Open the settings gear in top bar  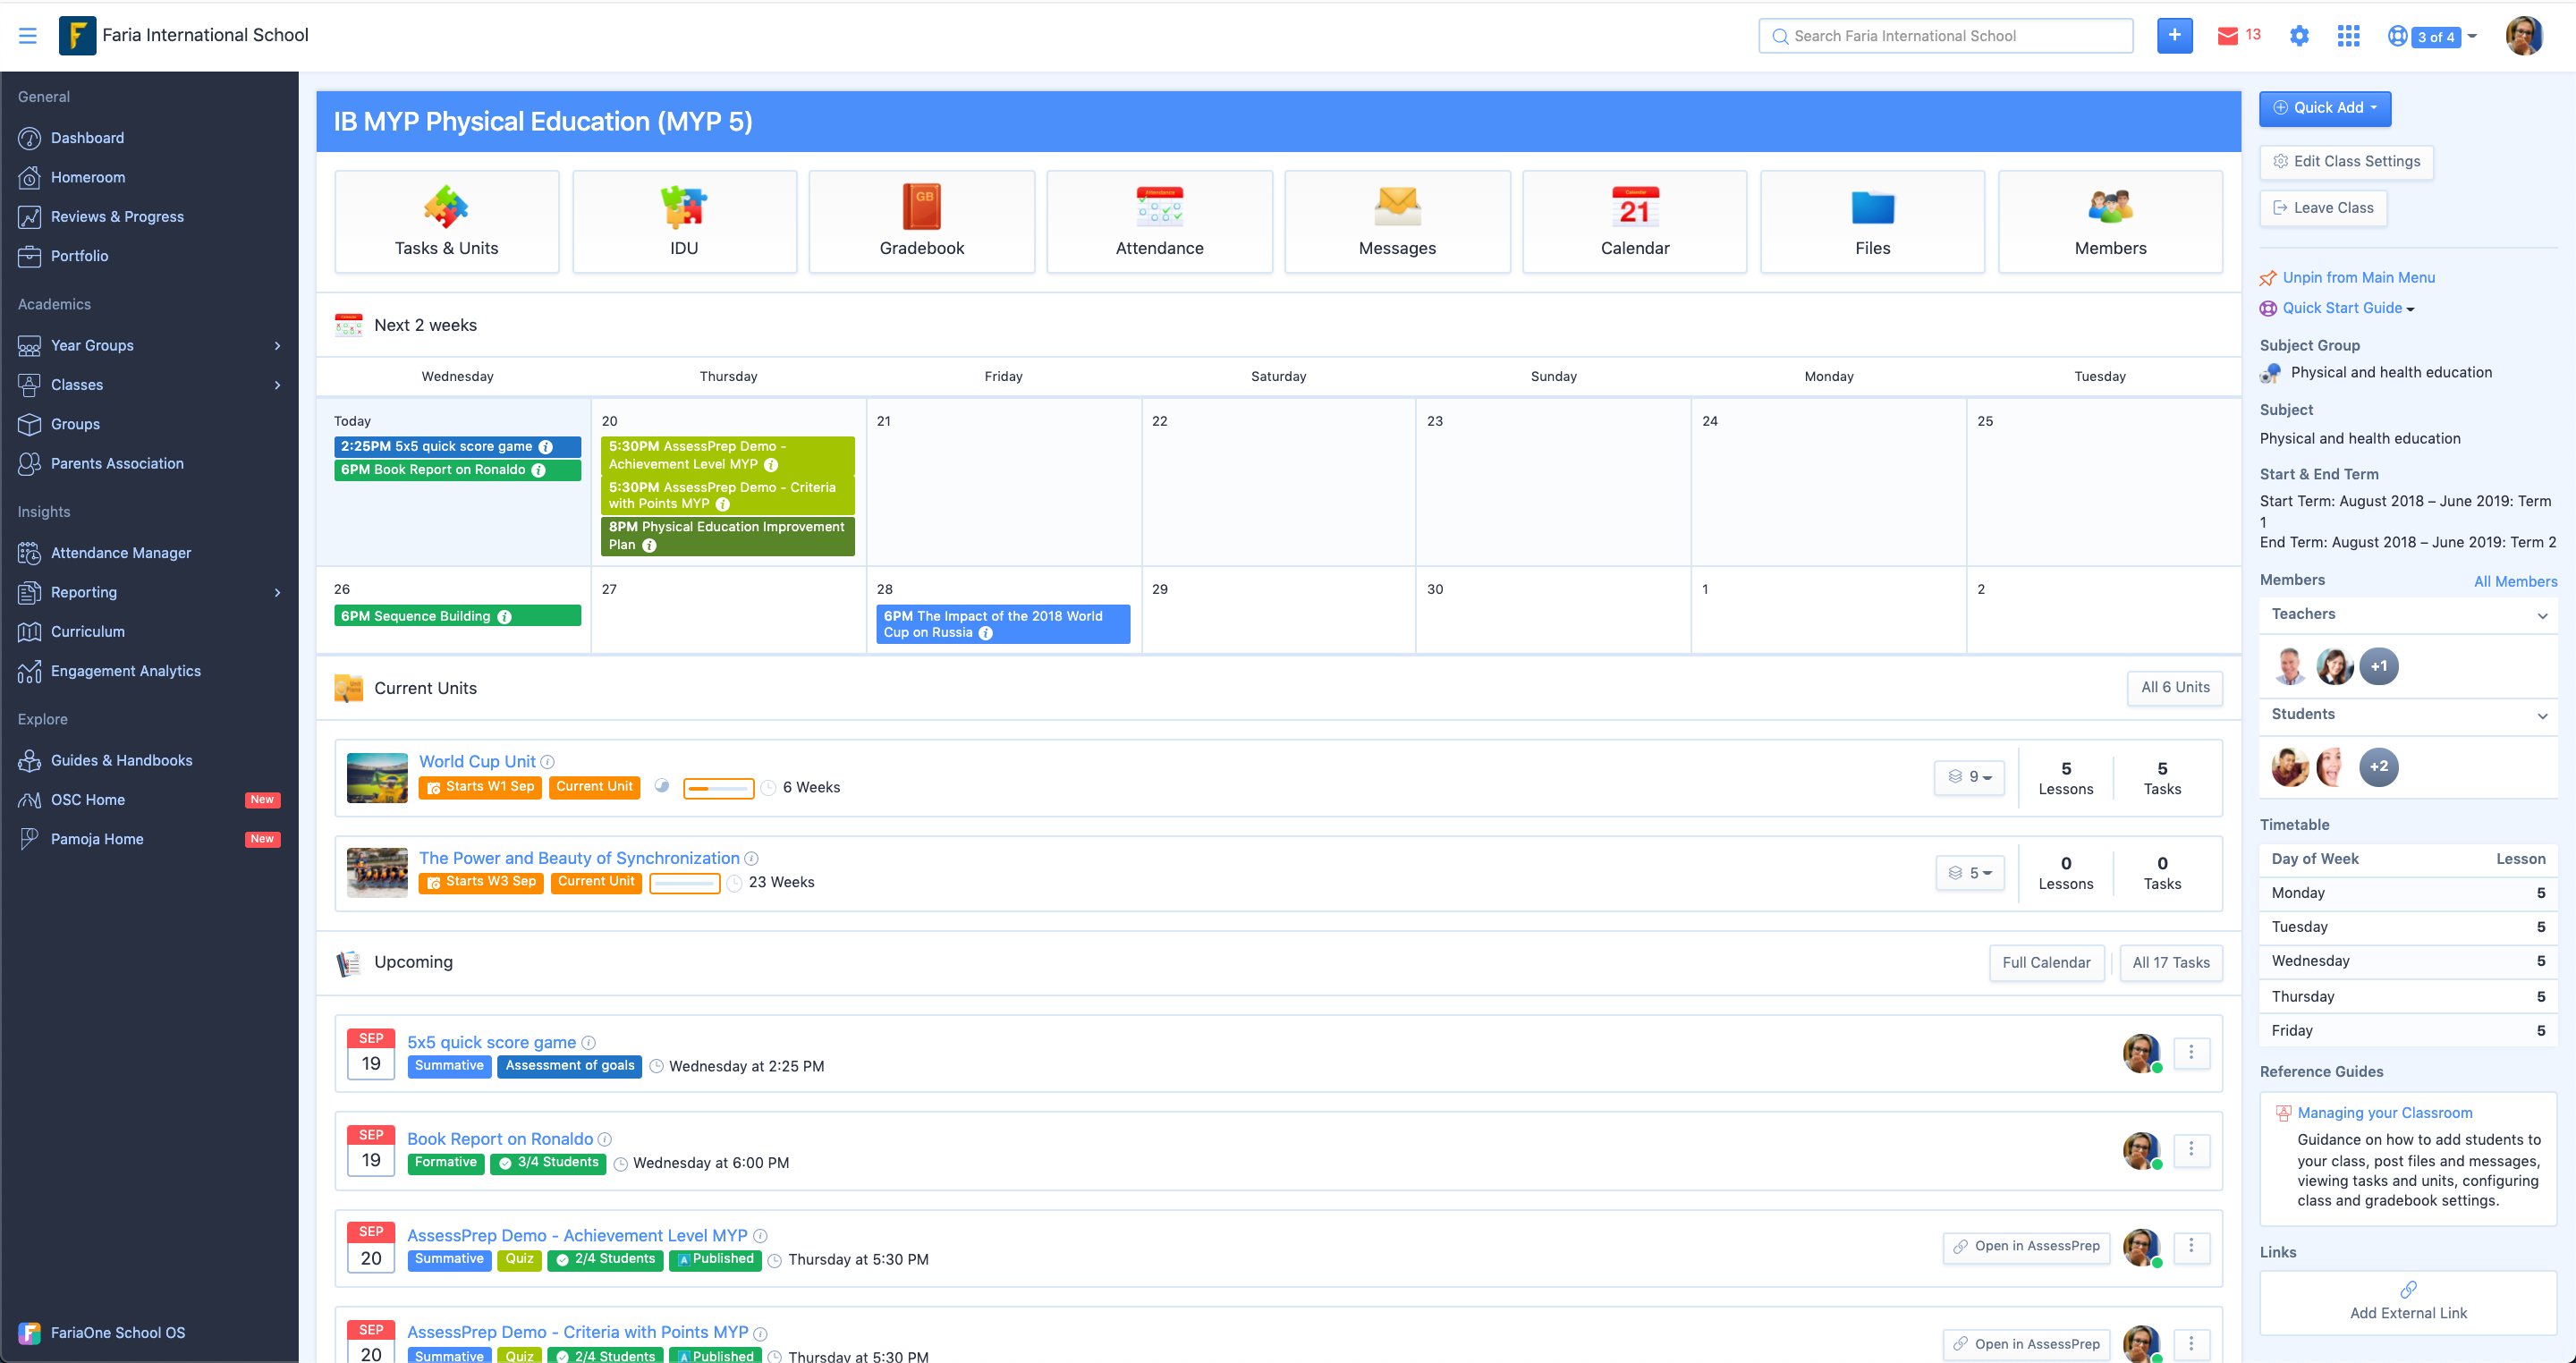click(x=2299, y=36)
